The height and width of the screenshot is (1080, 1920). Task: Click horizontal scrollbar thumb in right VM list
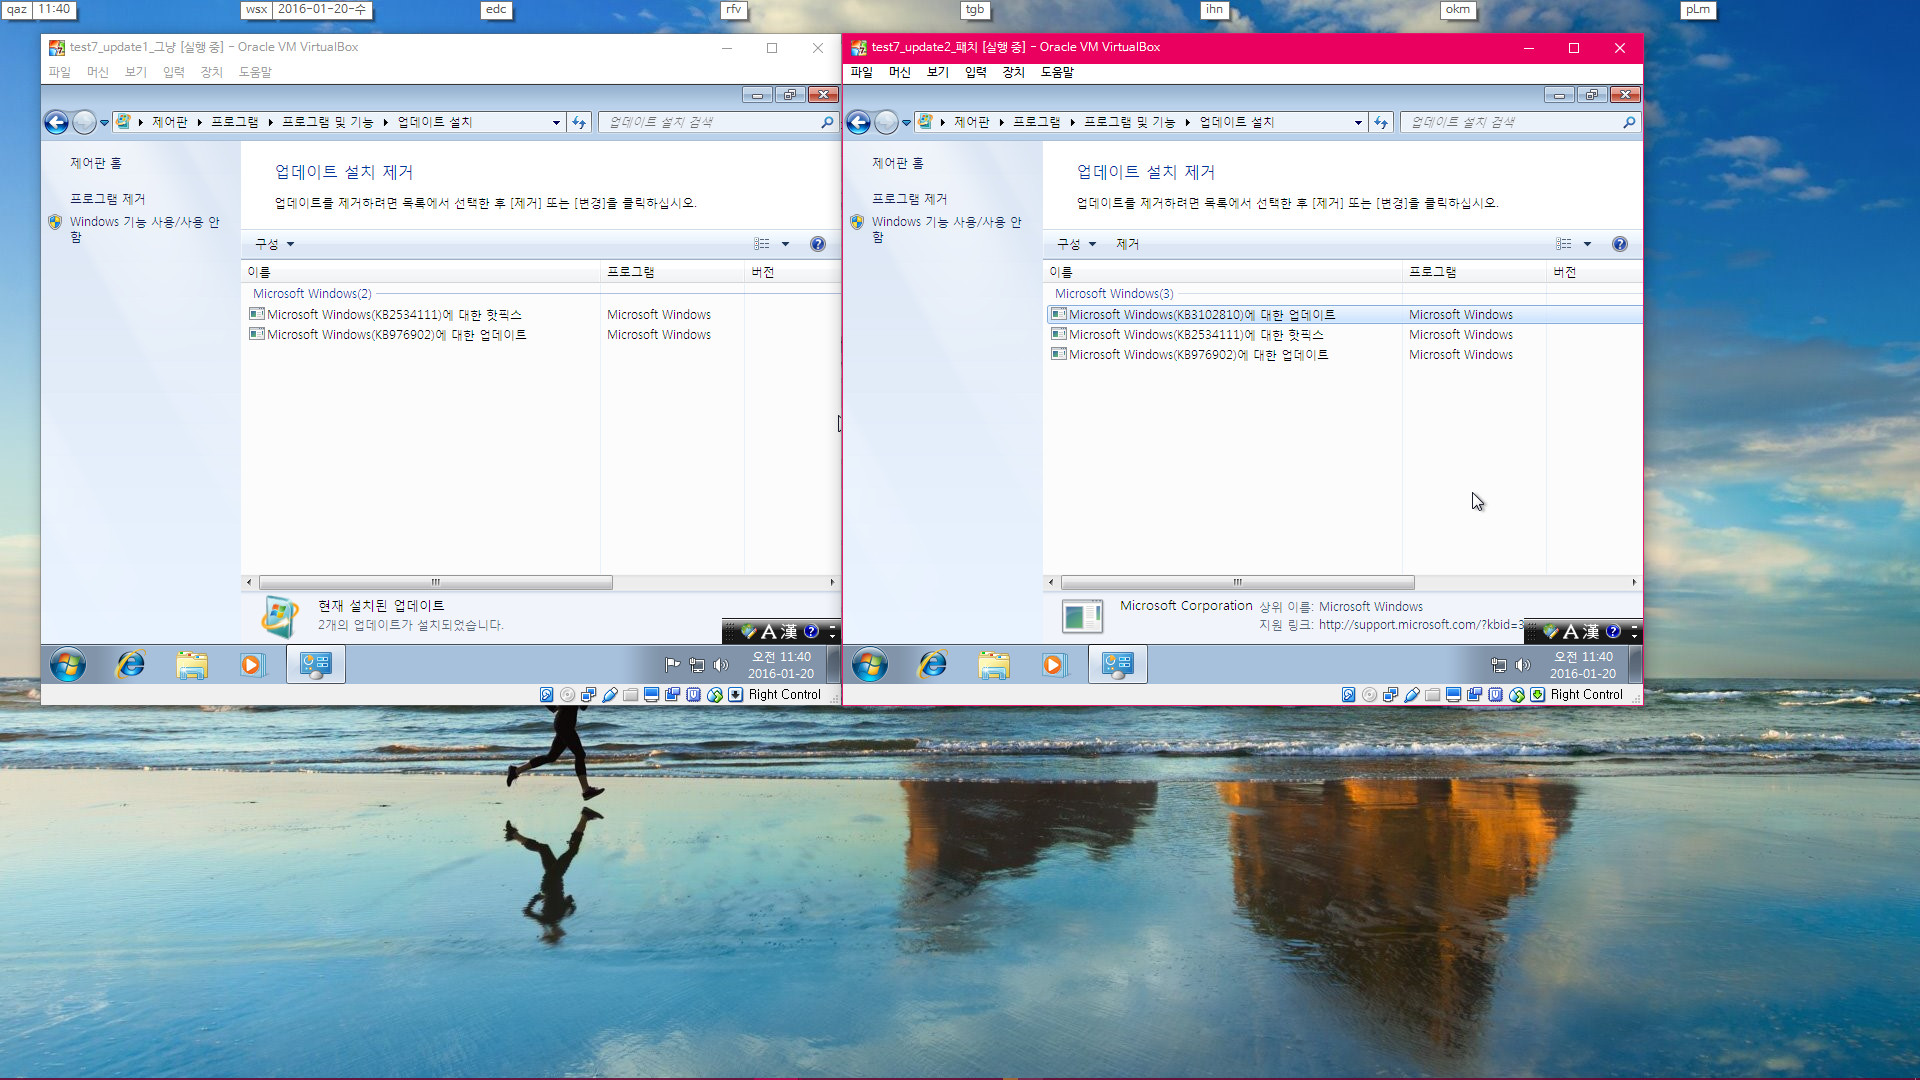coord(1238,582)
